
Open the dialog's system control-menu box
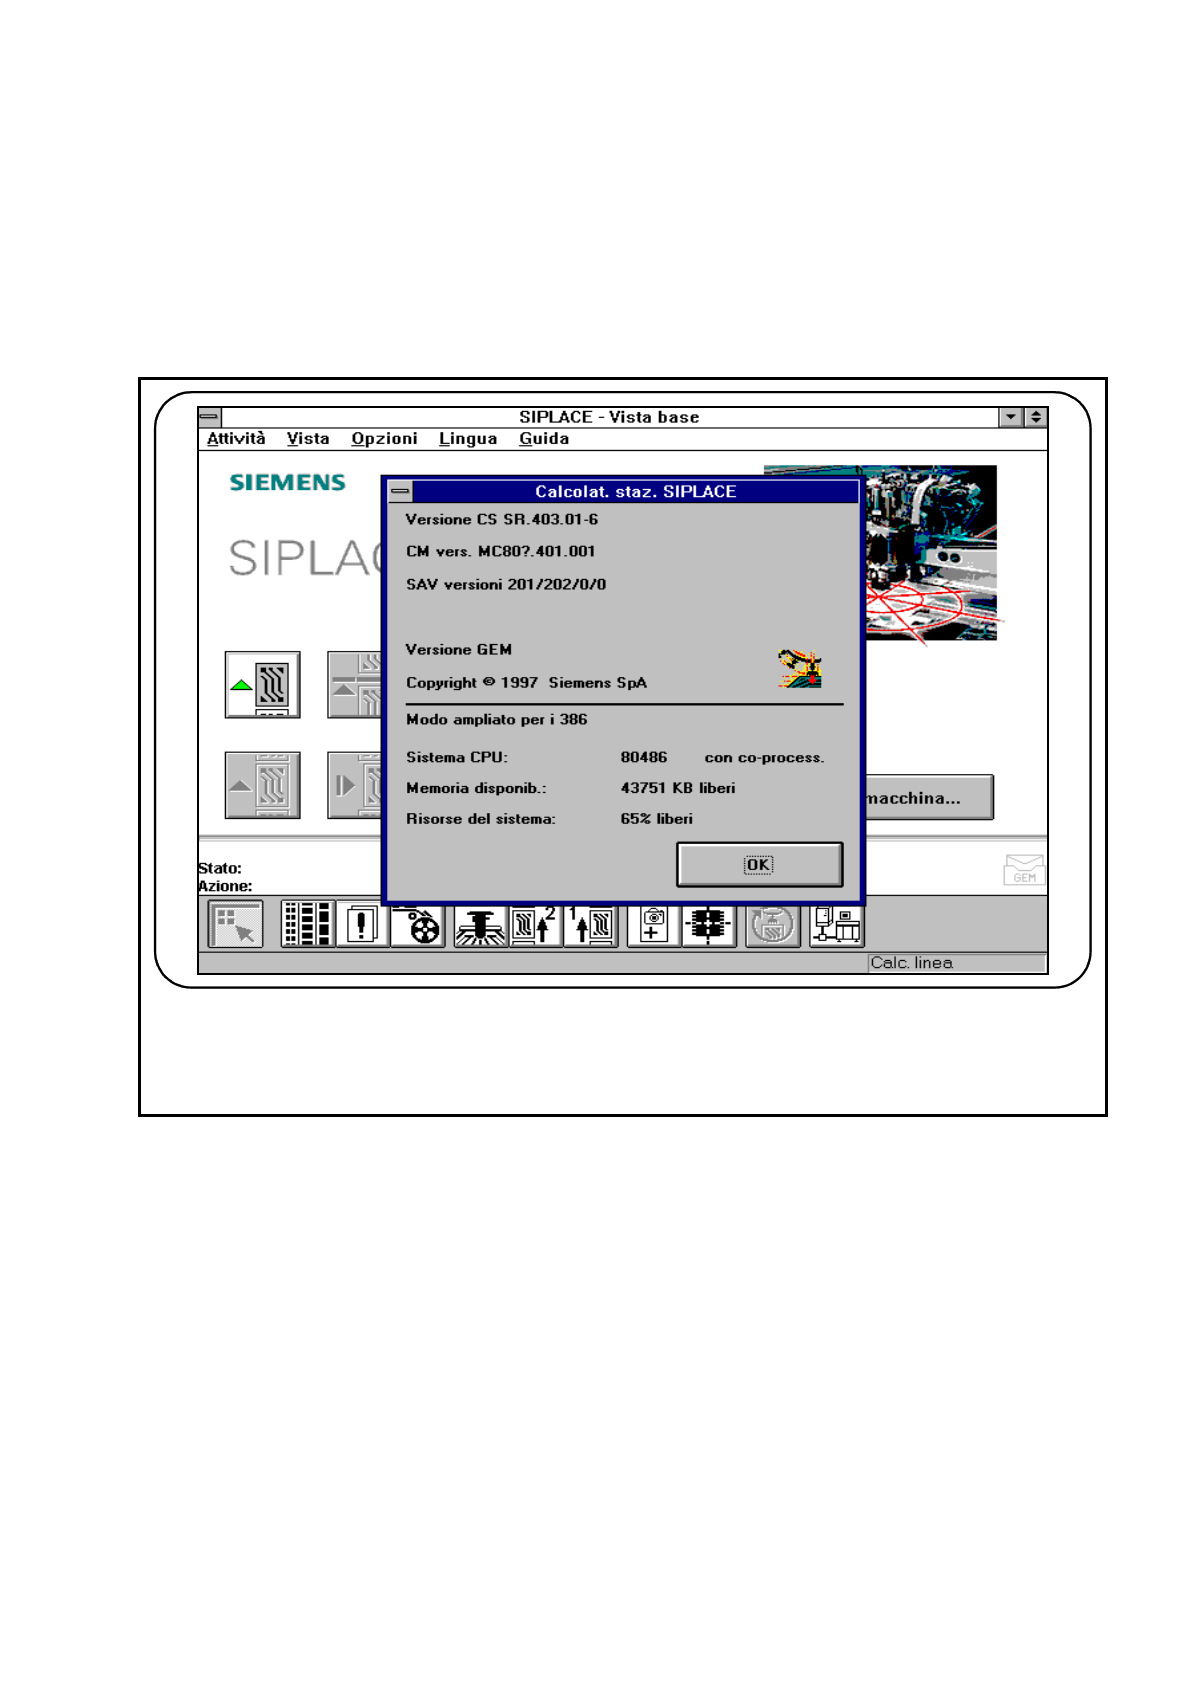click(400, 491)
